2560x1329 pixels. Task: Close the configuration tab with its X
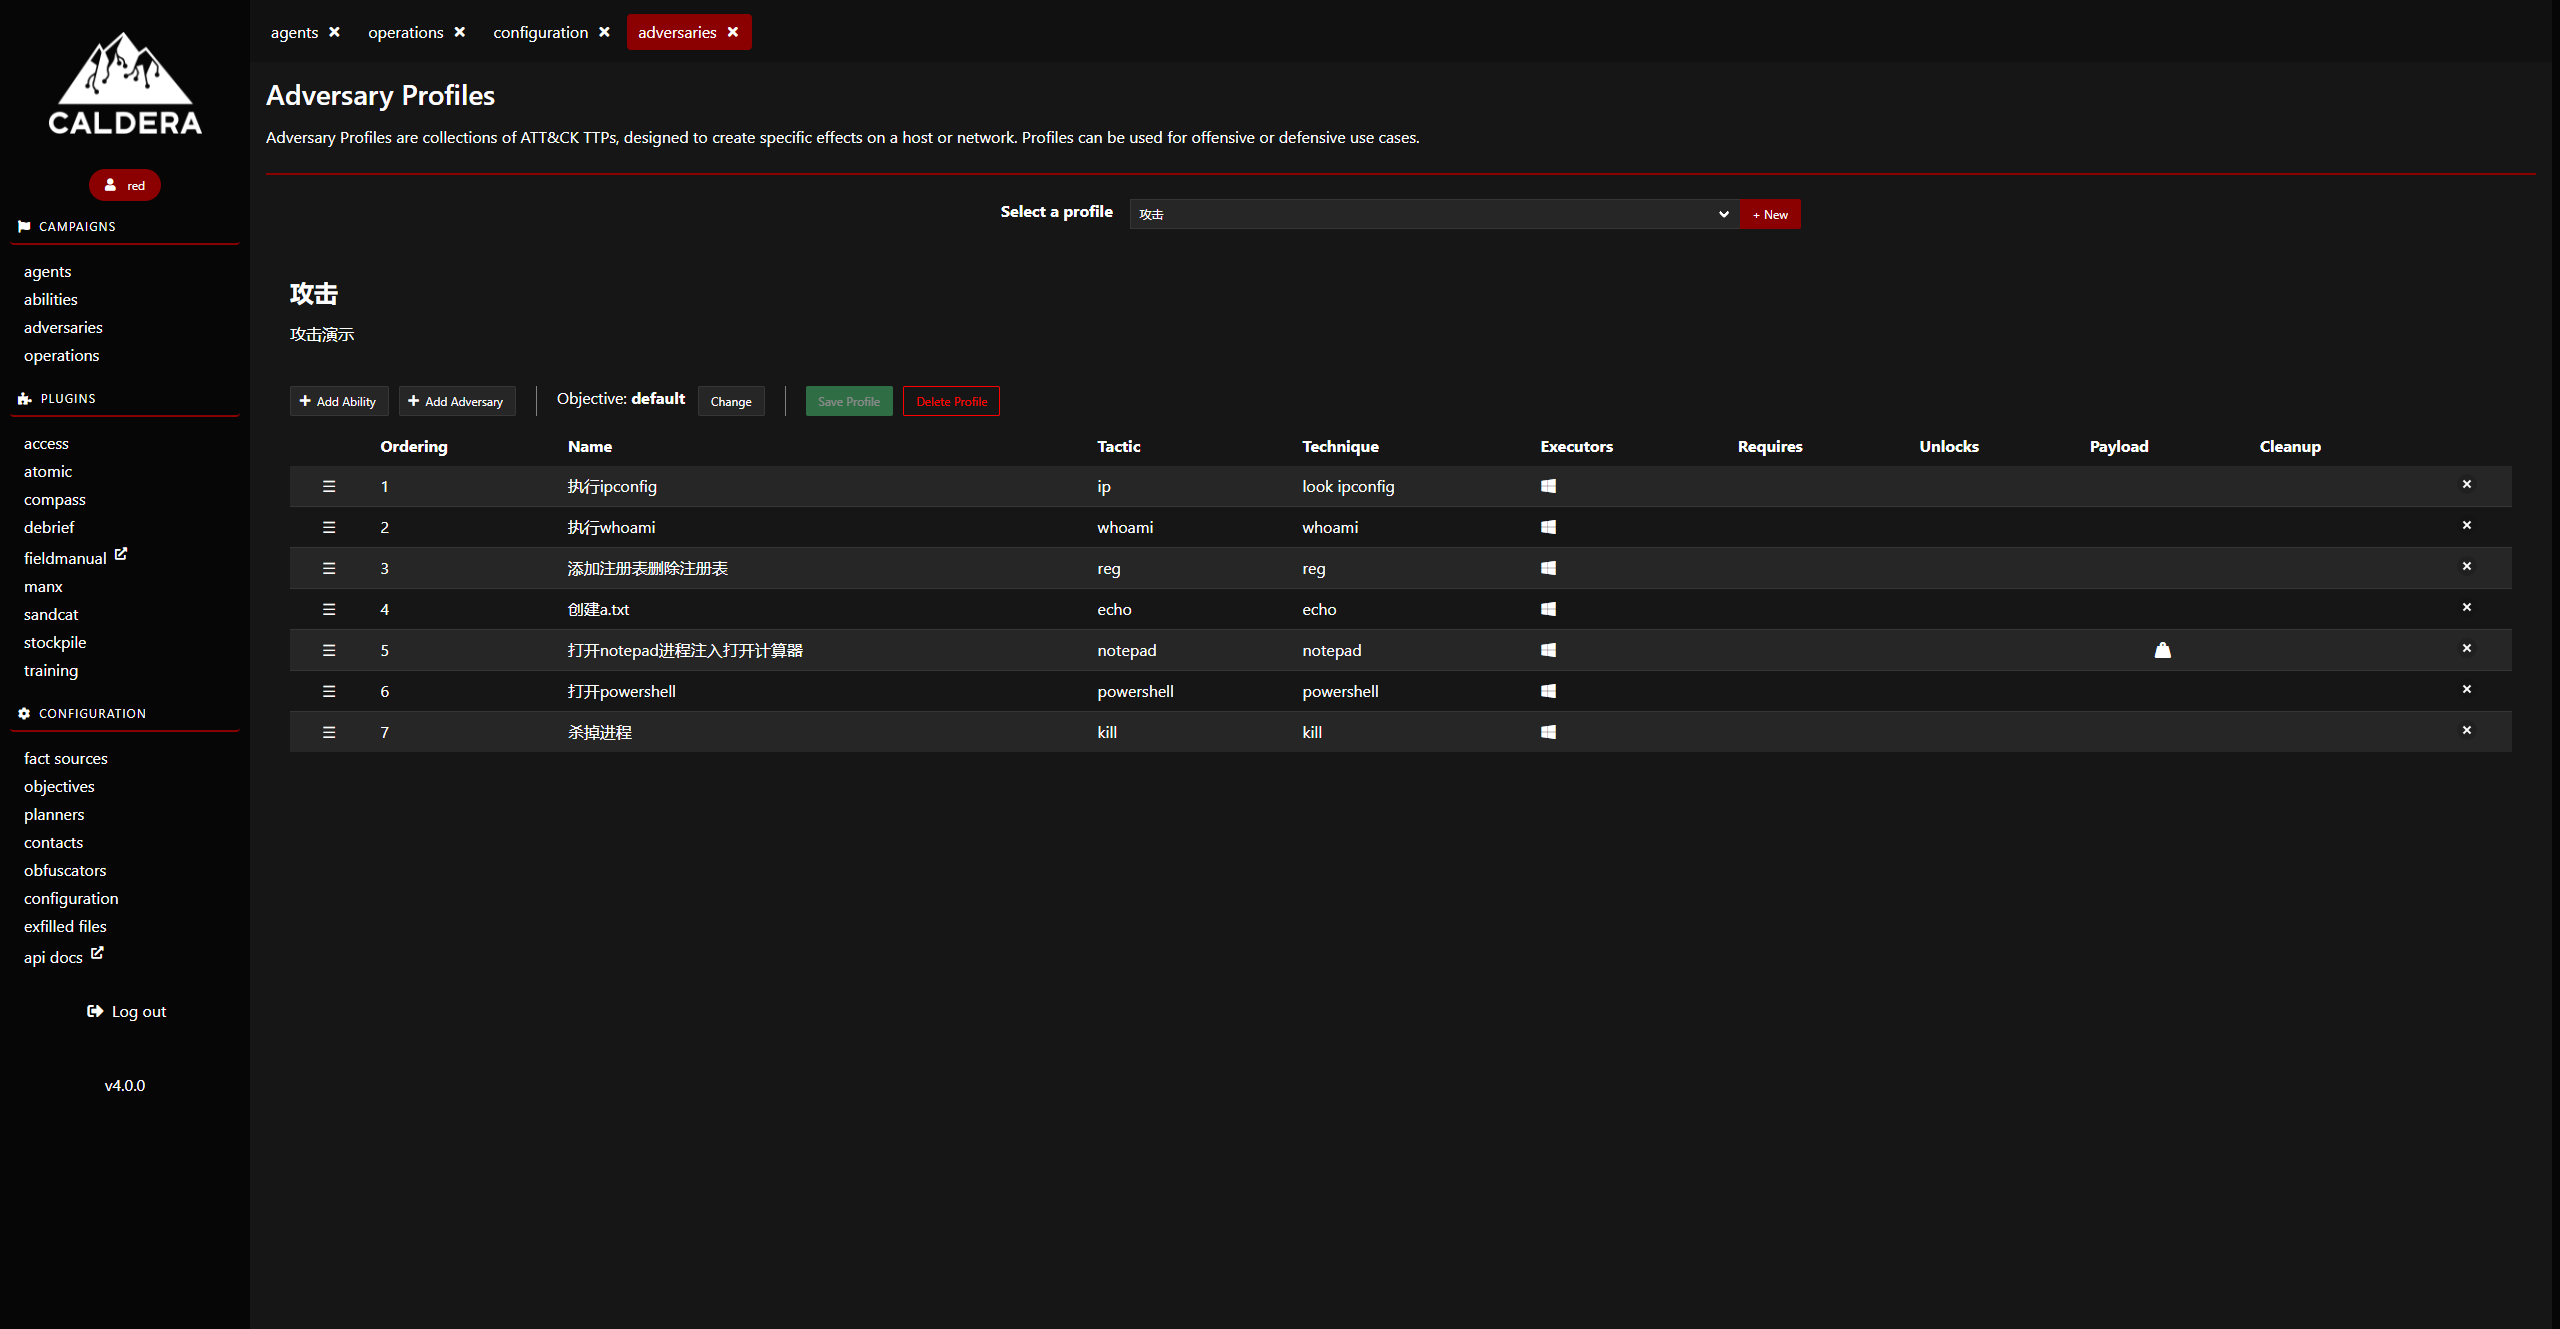[x=605, y=32]
